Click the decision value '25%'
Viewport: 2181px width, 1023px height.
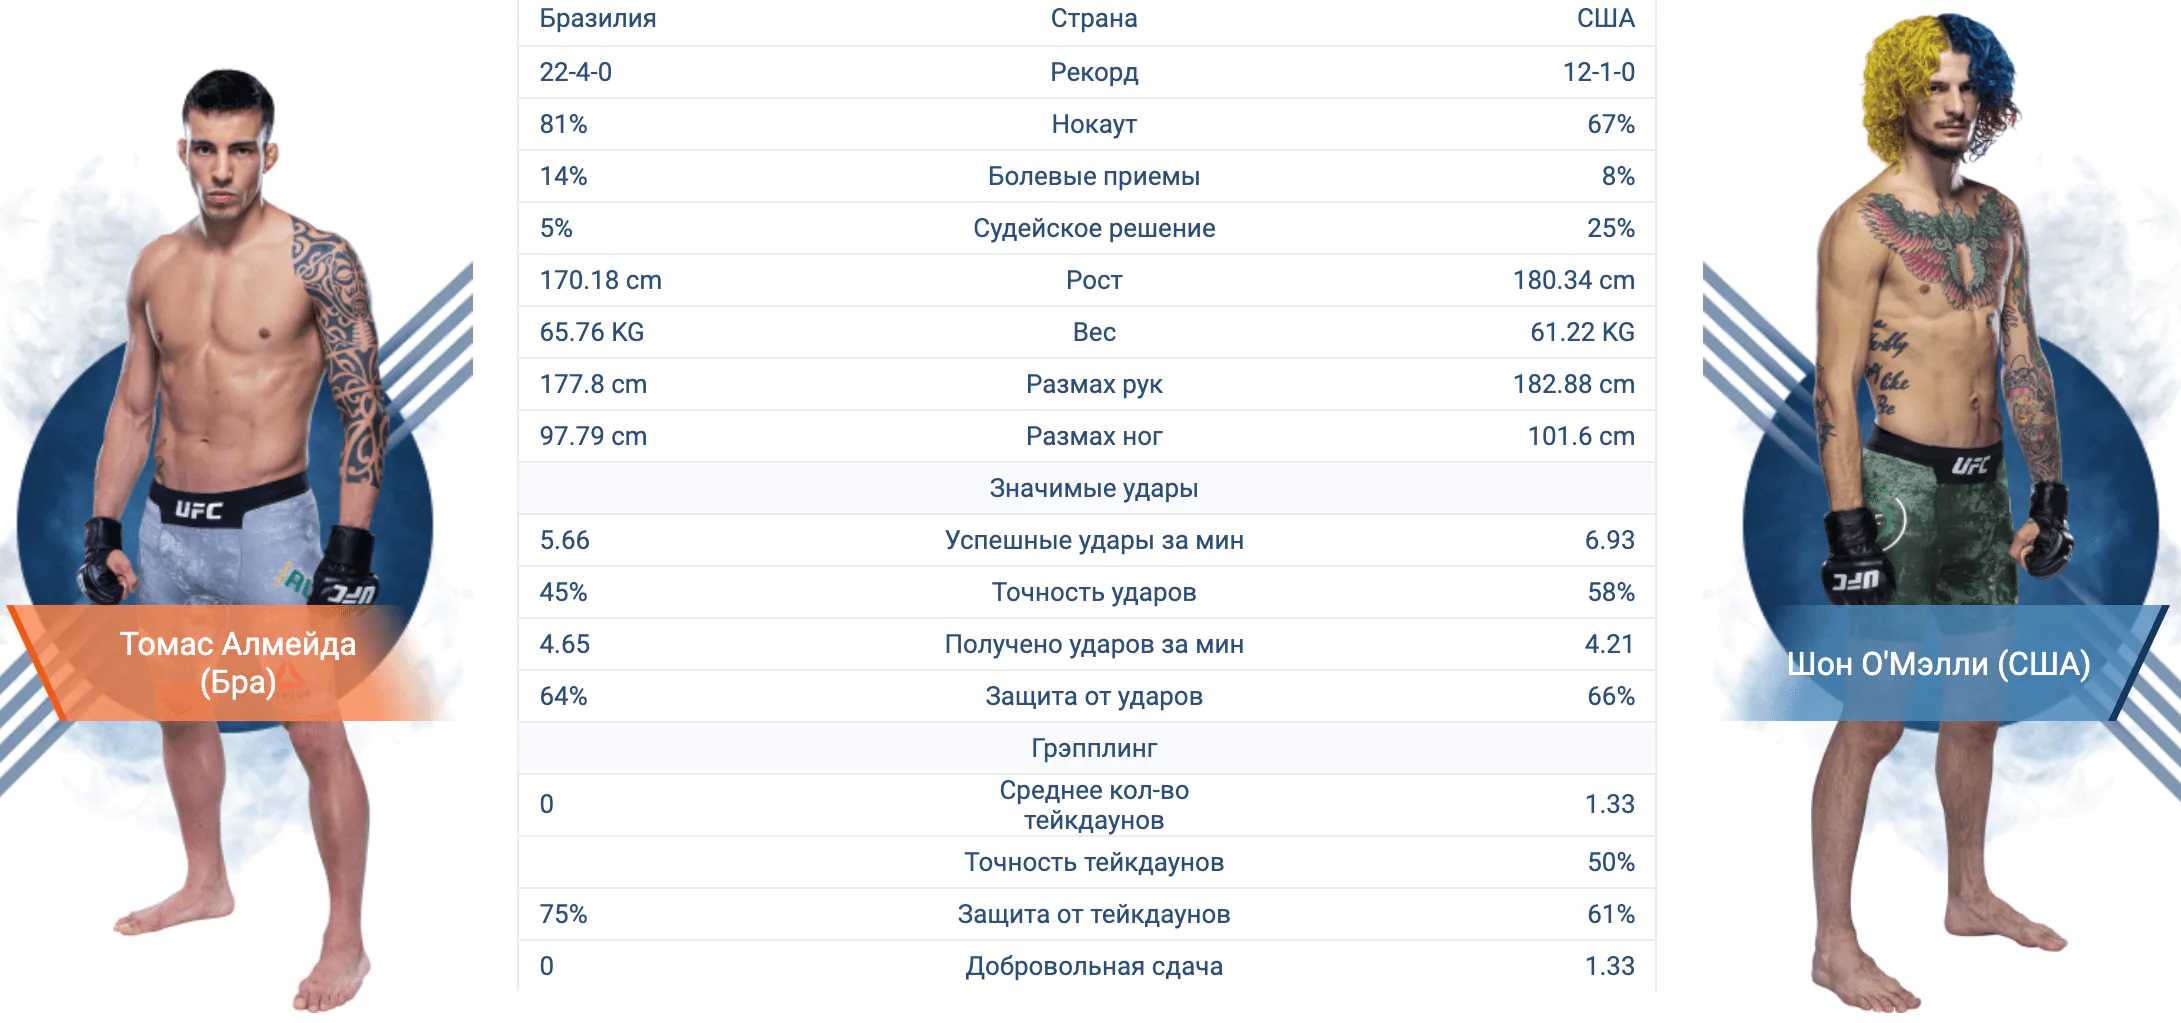[x=1611, y=228]
